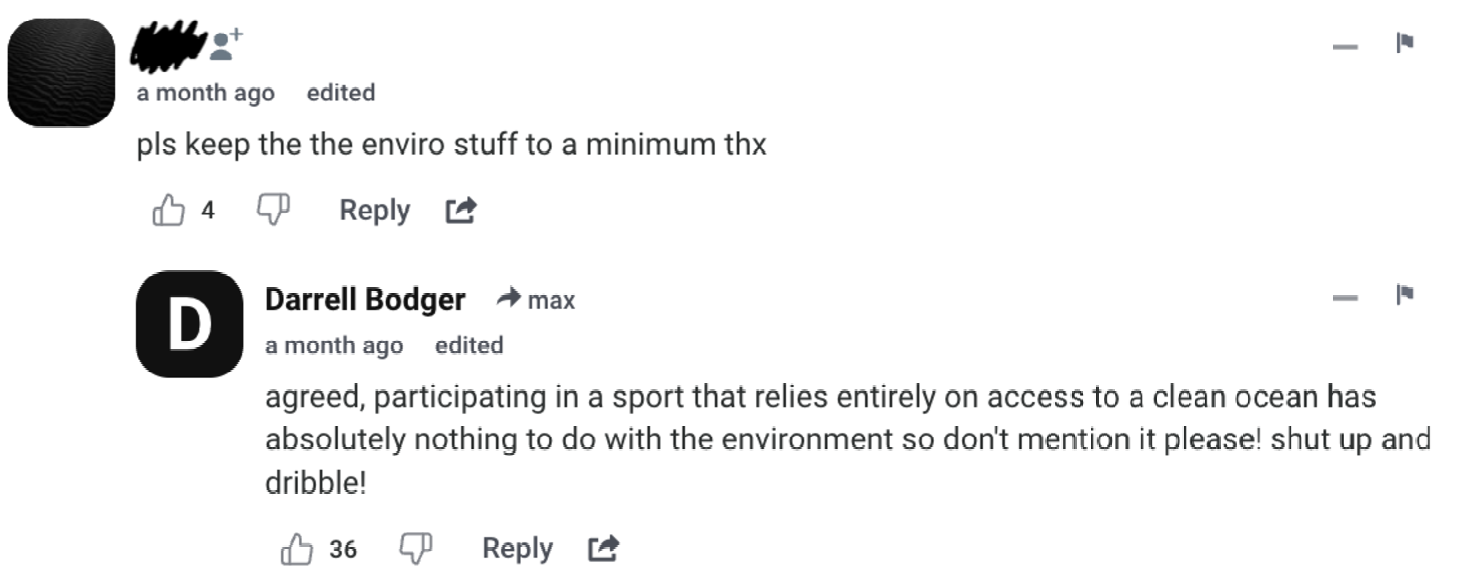Follow the redacted user via add-user icon
Image resolution: width=1464 pixels, height=568 pixels.
228,42
